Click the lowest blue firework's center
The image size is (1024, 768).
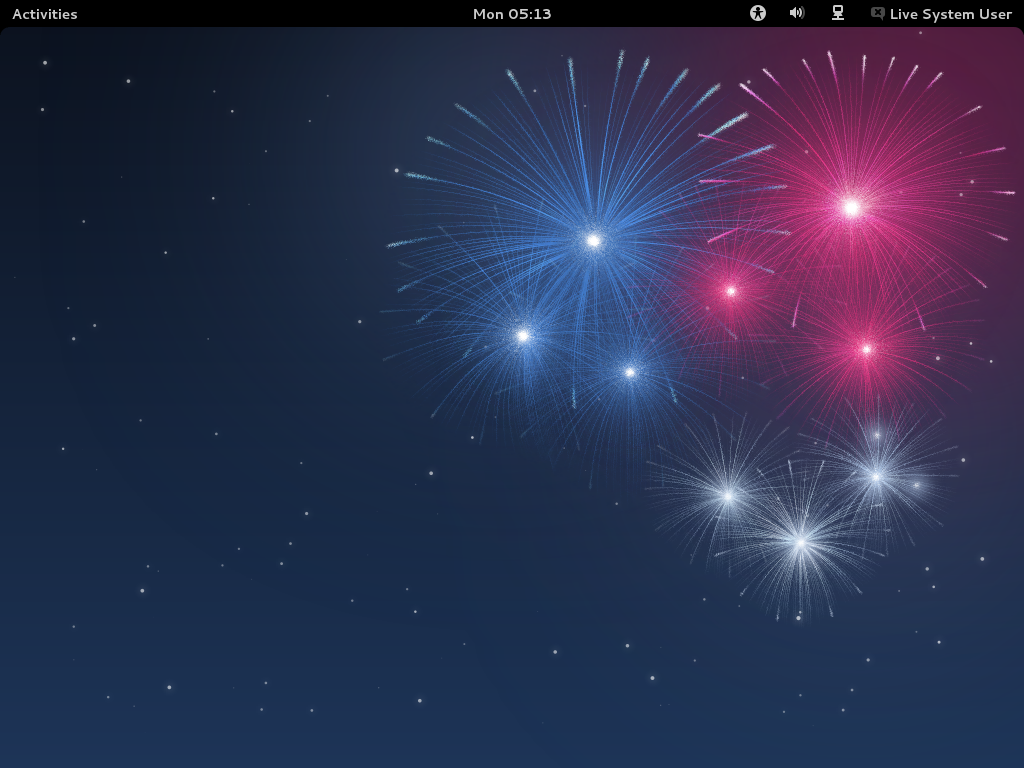[630, 372]
